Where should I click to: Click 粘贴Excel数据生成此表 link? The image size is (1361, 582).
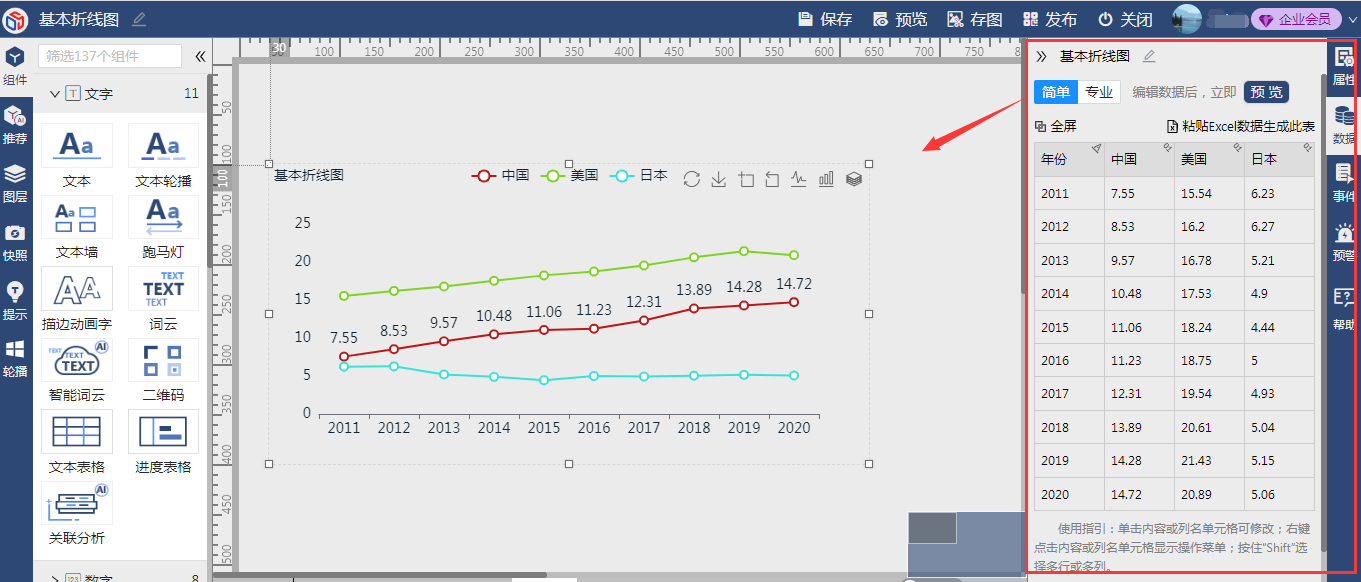tap(1242, 126)
